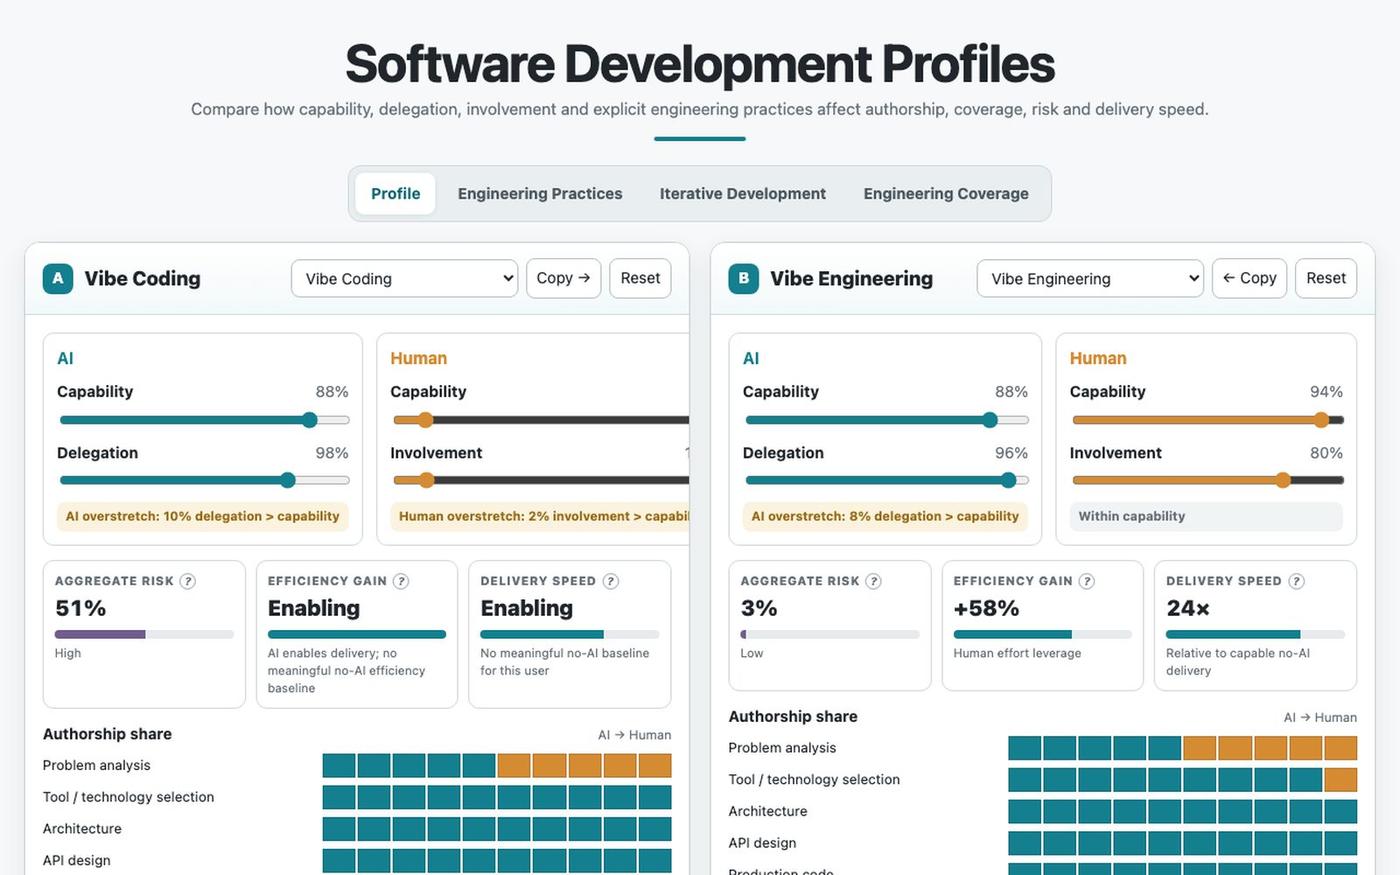Adjust Human Involvement slider in panel B

coord(1208,480)
